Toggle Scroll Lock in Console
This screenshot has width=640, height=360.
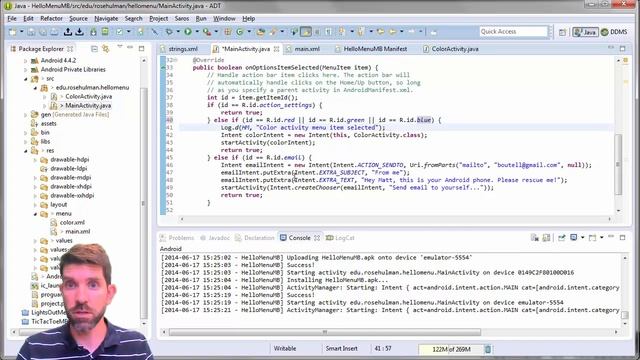(546, 238)
